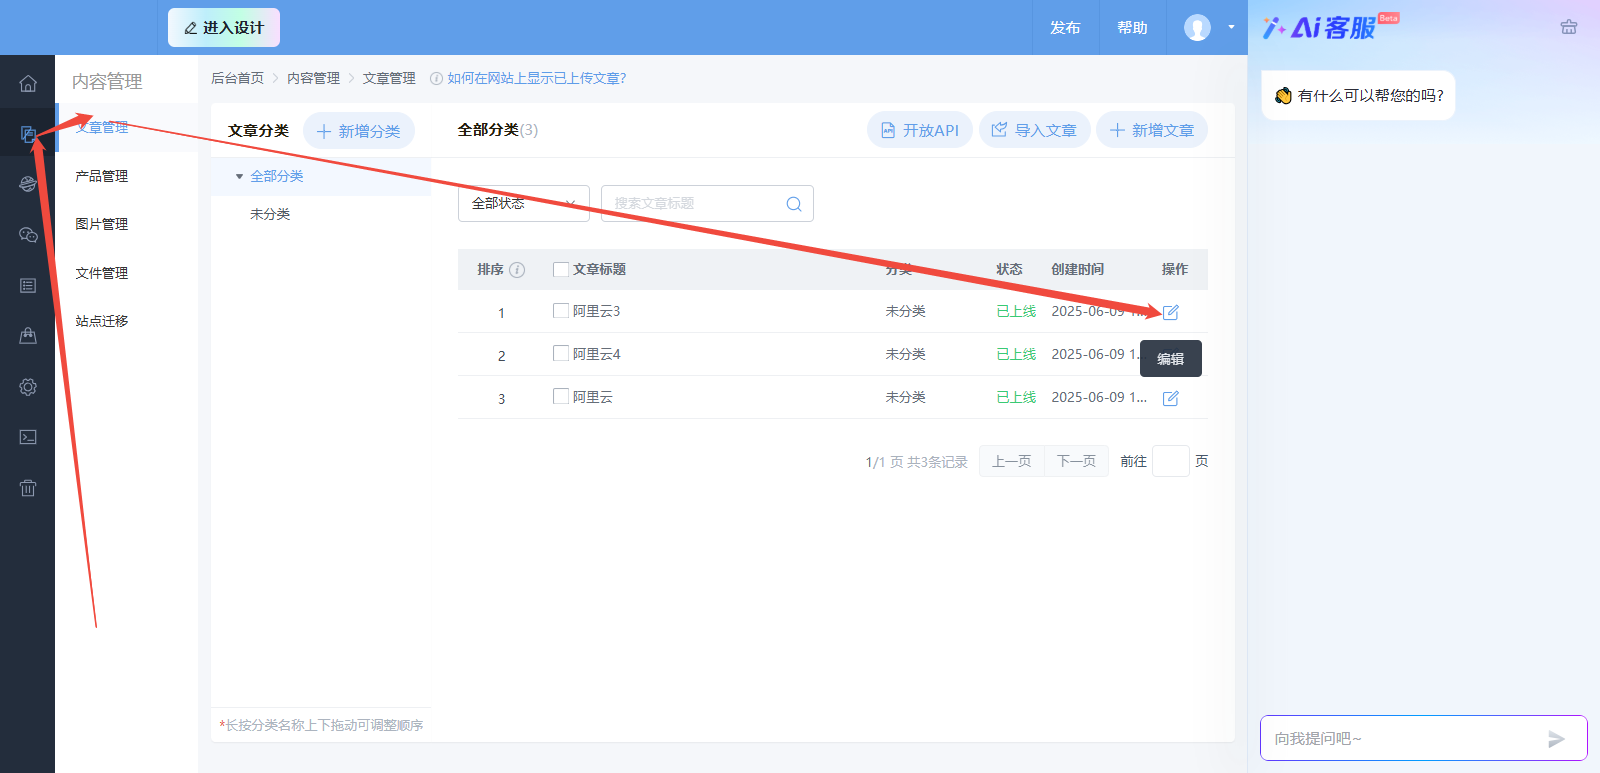Click the send arrow in AI chat

[1556, 739]
